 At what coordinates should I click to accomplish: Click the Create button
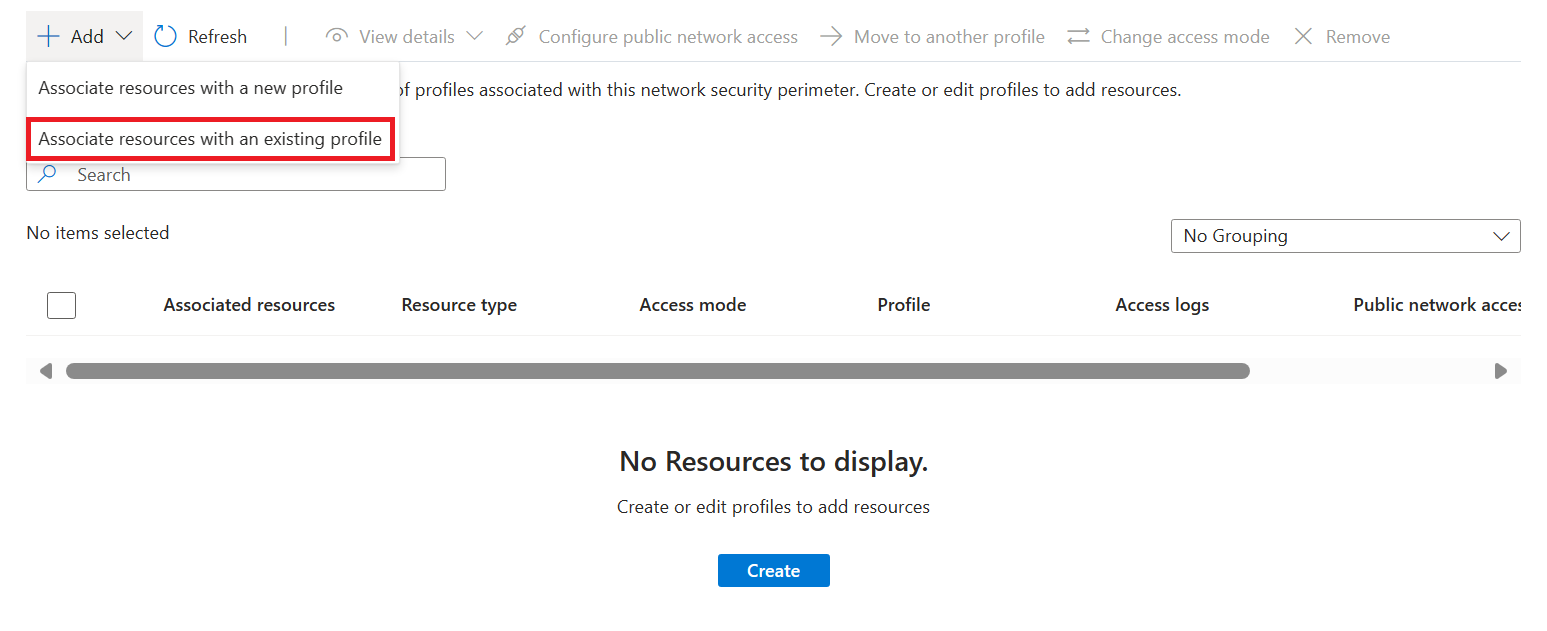[773, 570]
